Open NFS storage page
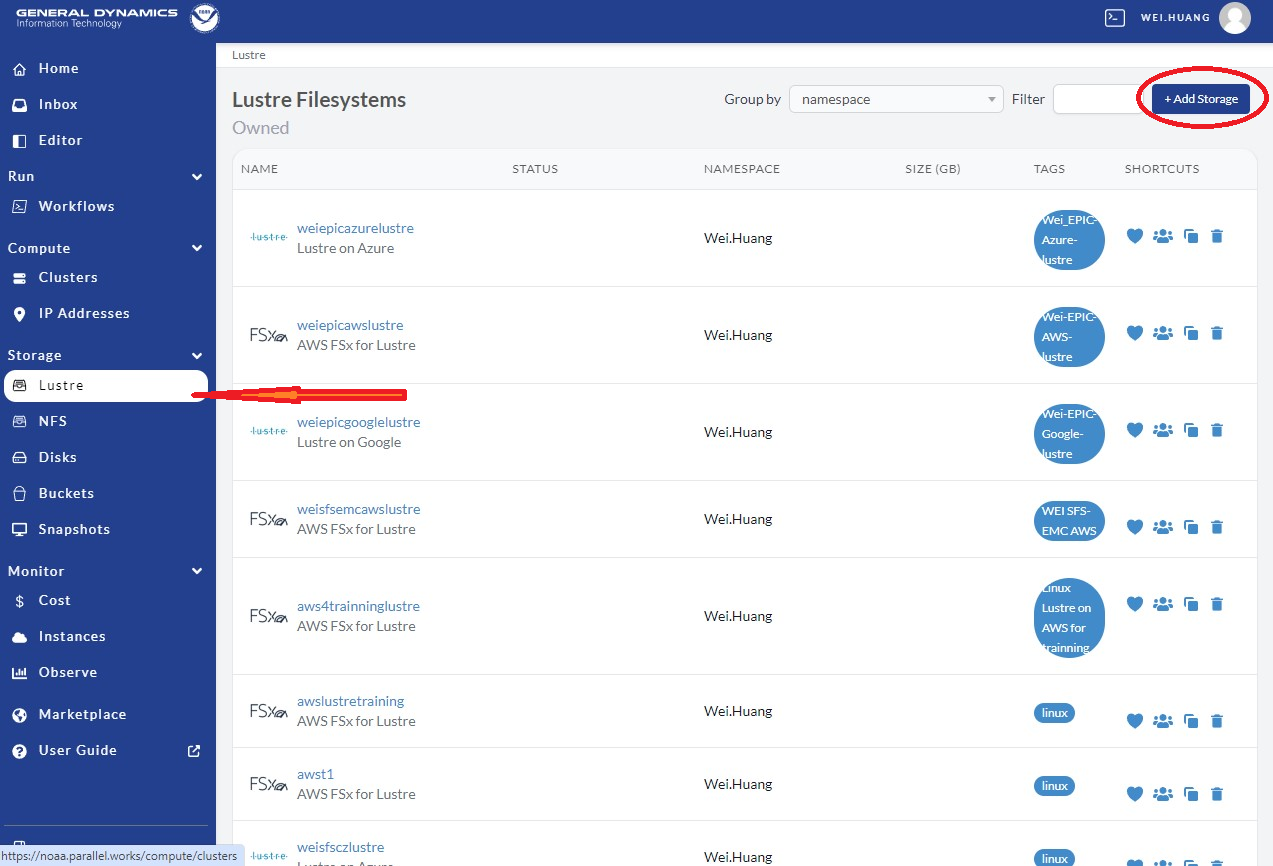 [x=53, y=421]
